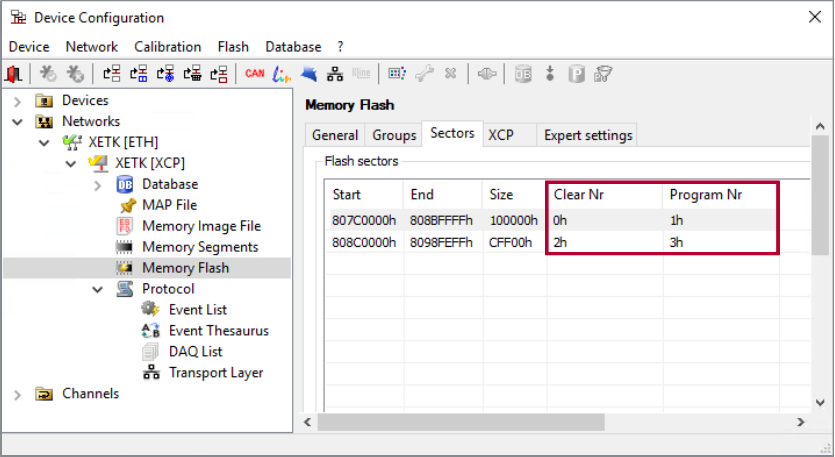Click the add-device icon with blue boxes
The height and width of the screenshot is (457, 835).
point(138,74)
